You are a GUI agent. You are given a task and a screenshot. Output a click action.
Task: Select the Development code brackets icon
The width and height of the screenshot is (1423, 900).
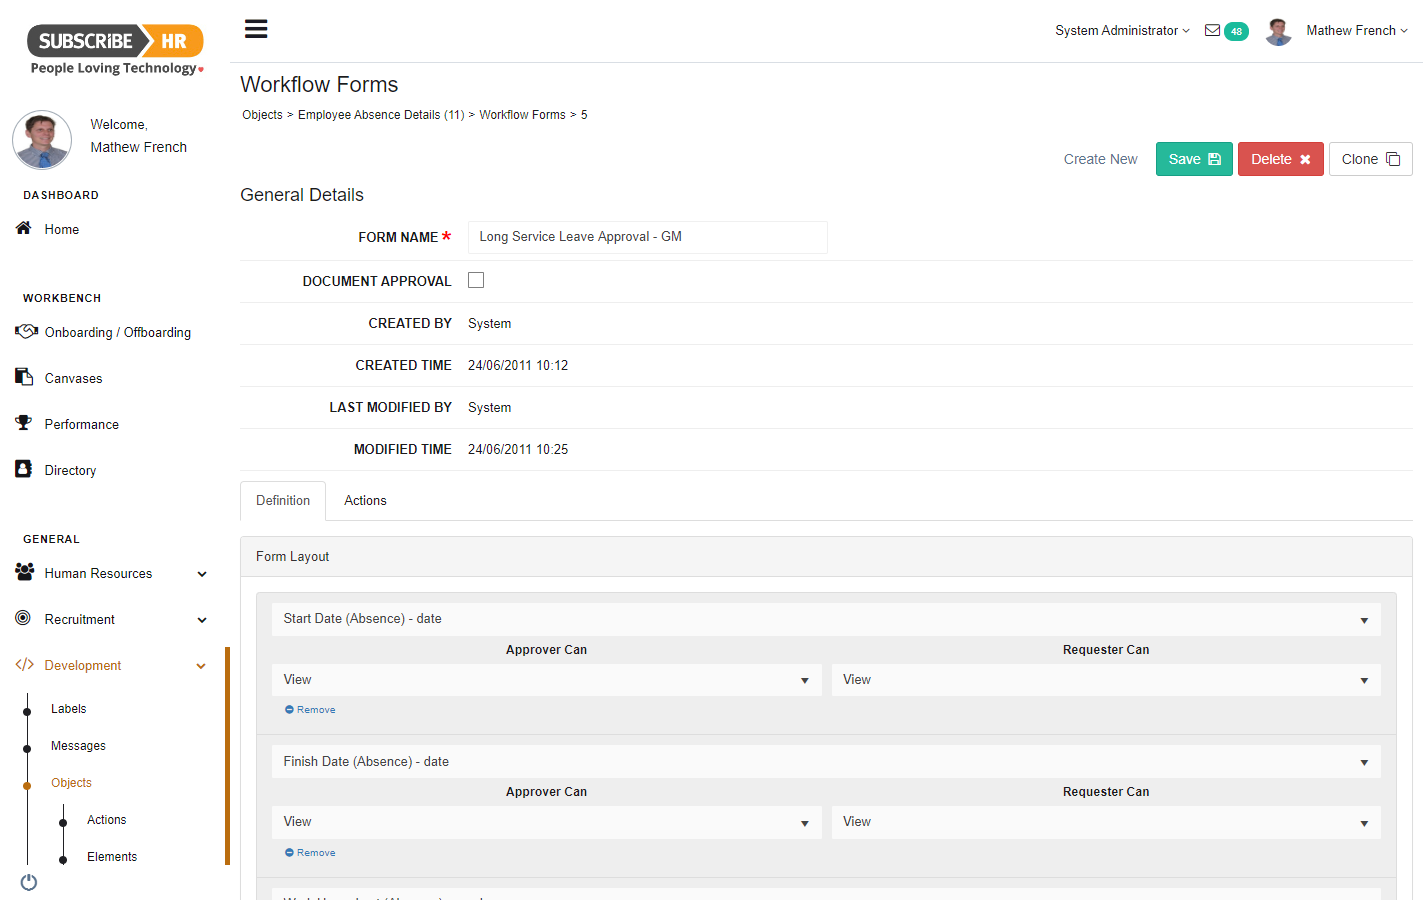pyautogui.click(x=23, y=665)
